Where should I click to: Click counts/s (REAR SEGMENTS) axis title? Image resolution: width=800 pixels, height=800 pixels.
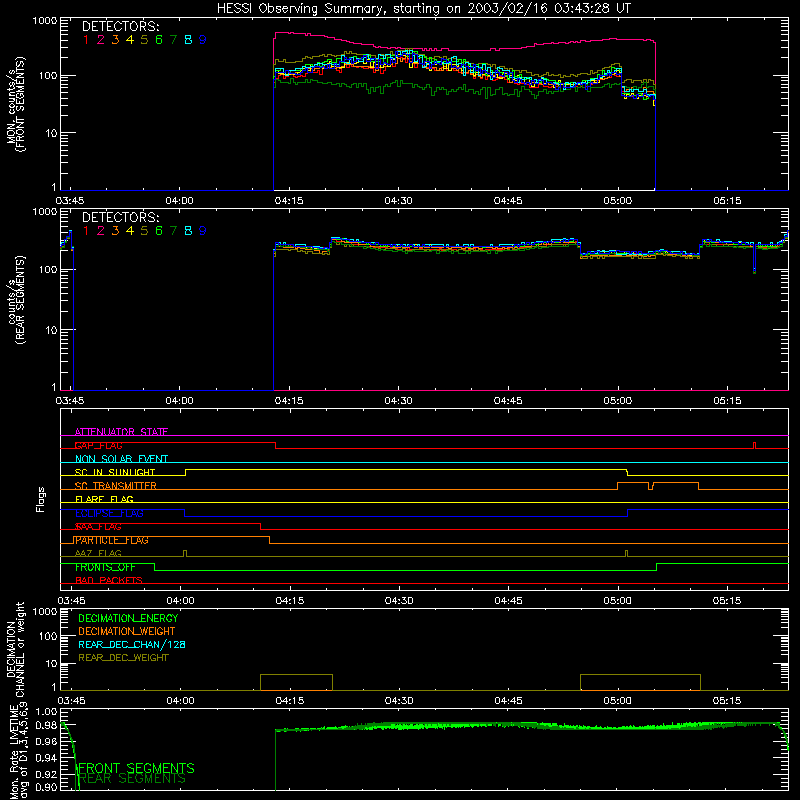[x=15, y=300]
